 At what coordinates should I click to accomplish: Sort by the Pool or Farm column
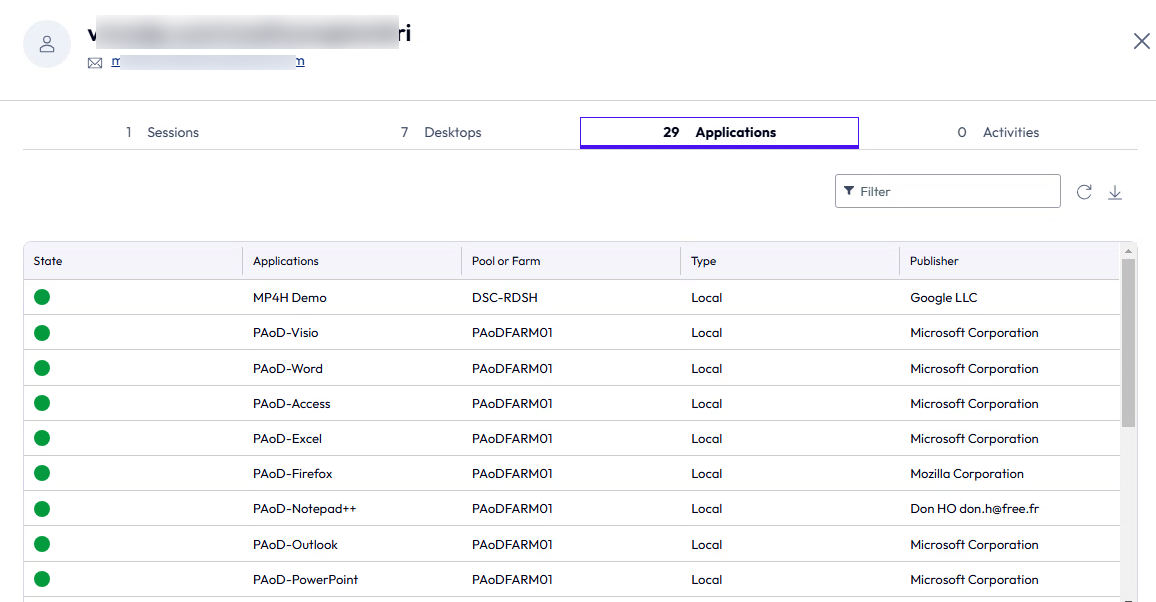click(x=506, y=261)
